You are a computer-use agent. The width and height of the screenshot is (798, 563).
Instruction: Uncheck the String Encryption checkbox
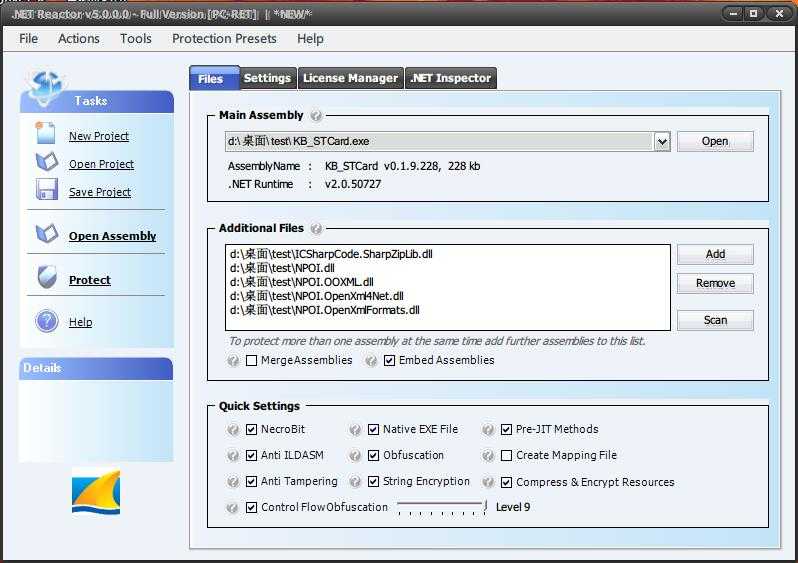pos(374,481)
